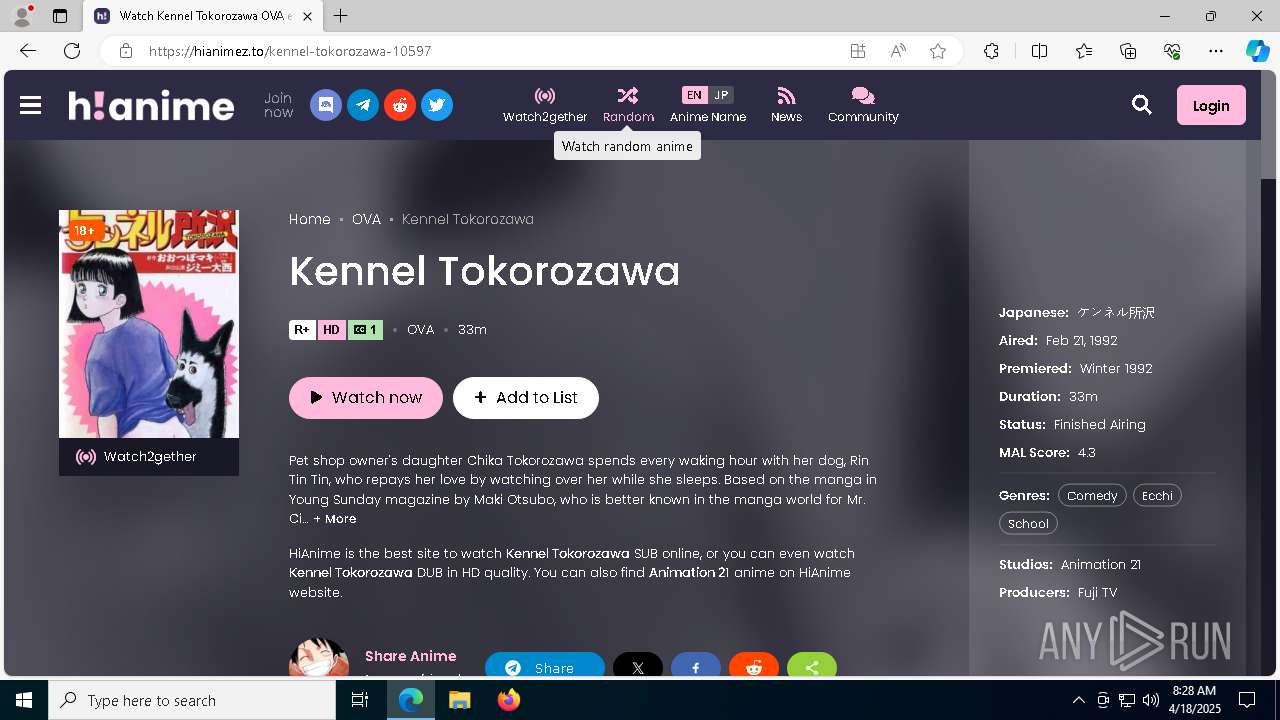Open the hamburger sidebar menu
Image resolution: width=1280 pixels, height=720 pixels.
[x=31, y=105]
